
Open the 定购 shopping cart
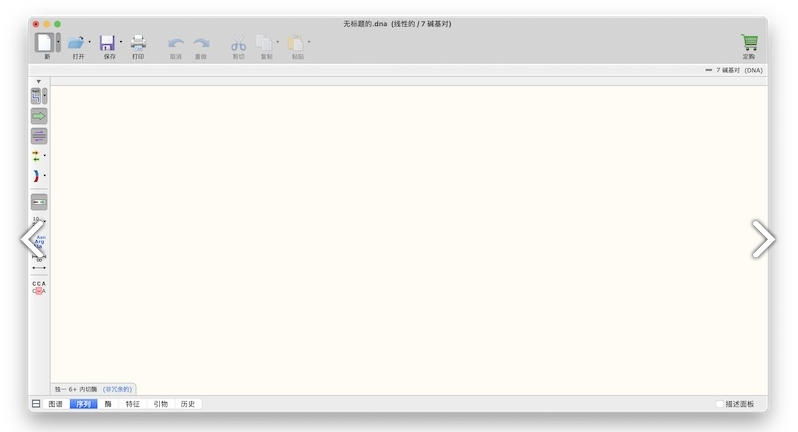tap(749, 42)
